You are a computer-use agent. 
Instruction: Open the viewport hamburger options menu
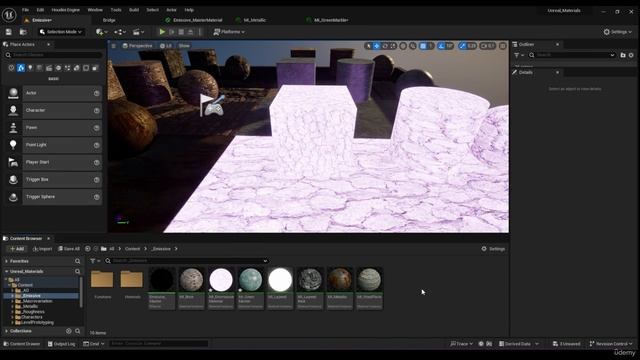(114, 46)
